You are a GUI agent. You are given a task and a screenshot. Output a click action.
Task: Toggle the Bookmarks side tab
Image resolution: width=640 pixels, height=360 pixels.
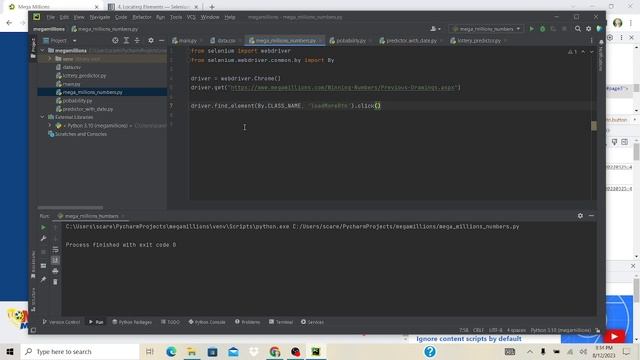tap(33, 265)
